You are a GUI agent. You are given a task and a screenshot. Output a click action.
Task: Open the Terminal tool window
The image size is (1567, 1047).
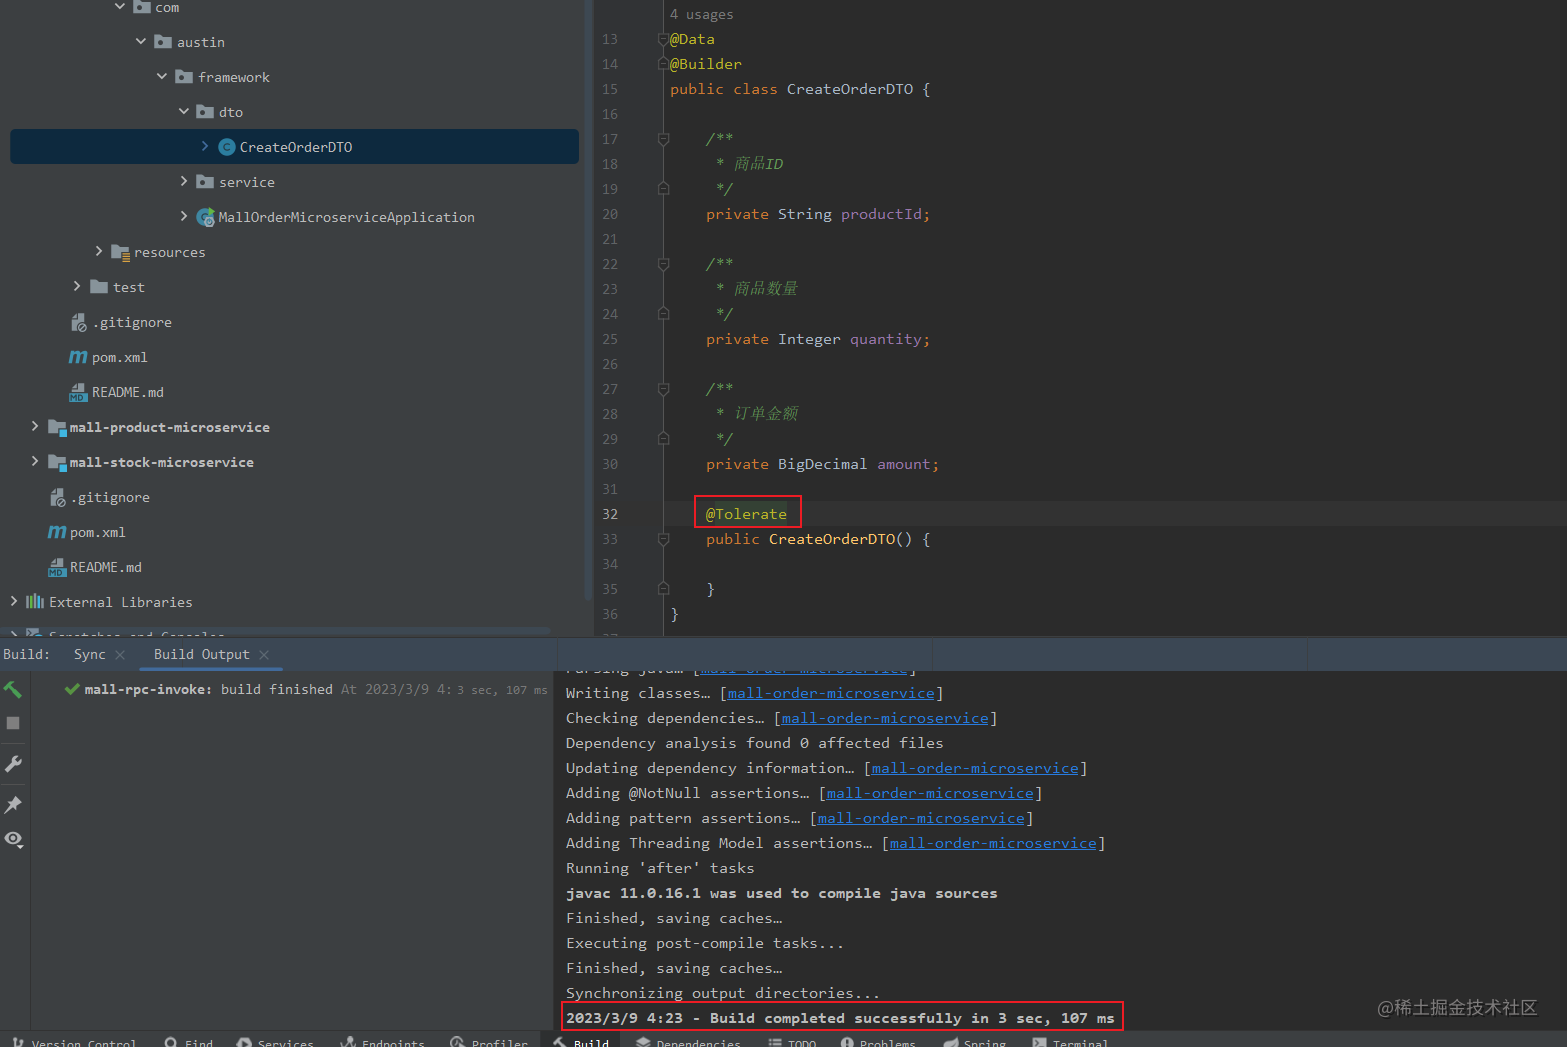click(1070, 1042)
